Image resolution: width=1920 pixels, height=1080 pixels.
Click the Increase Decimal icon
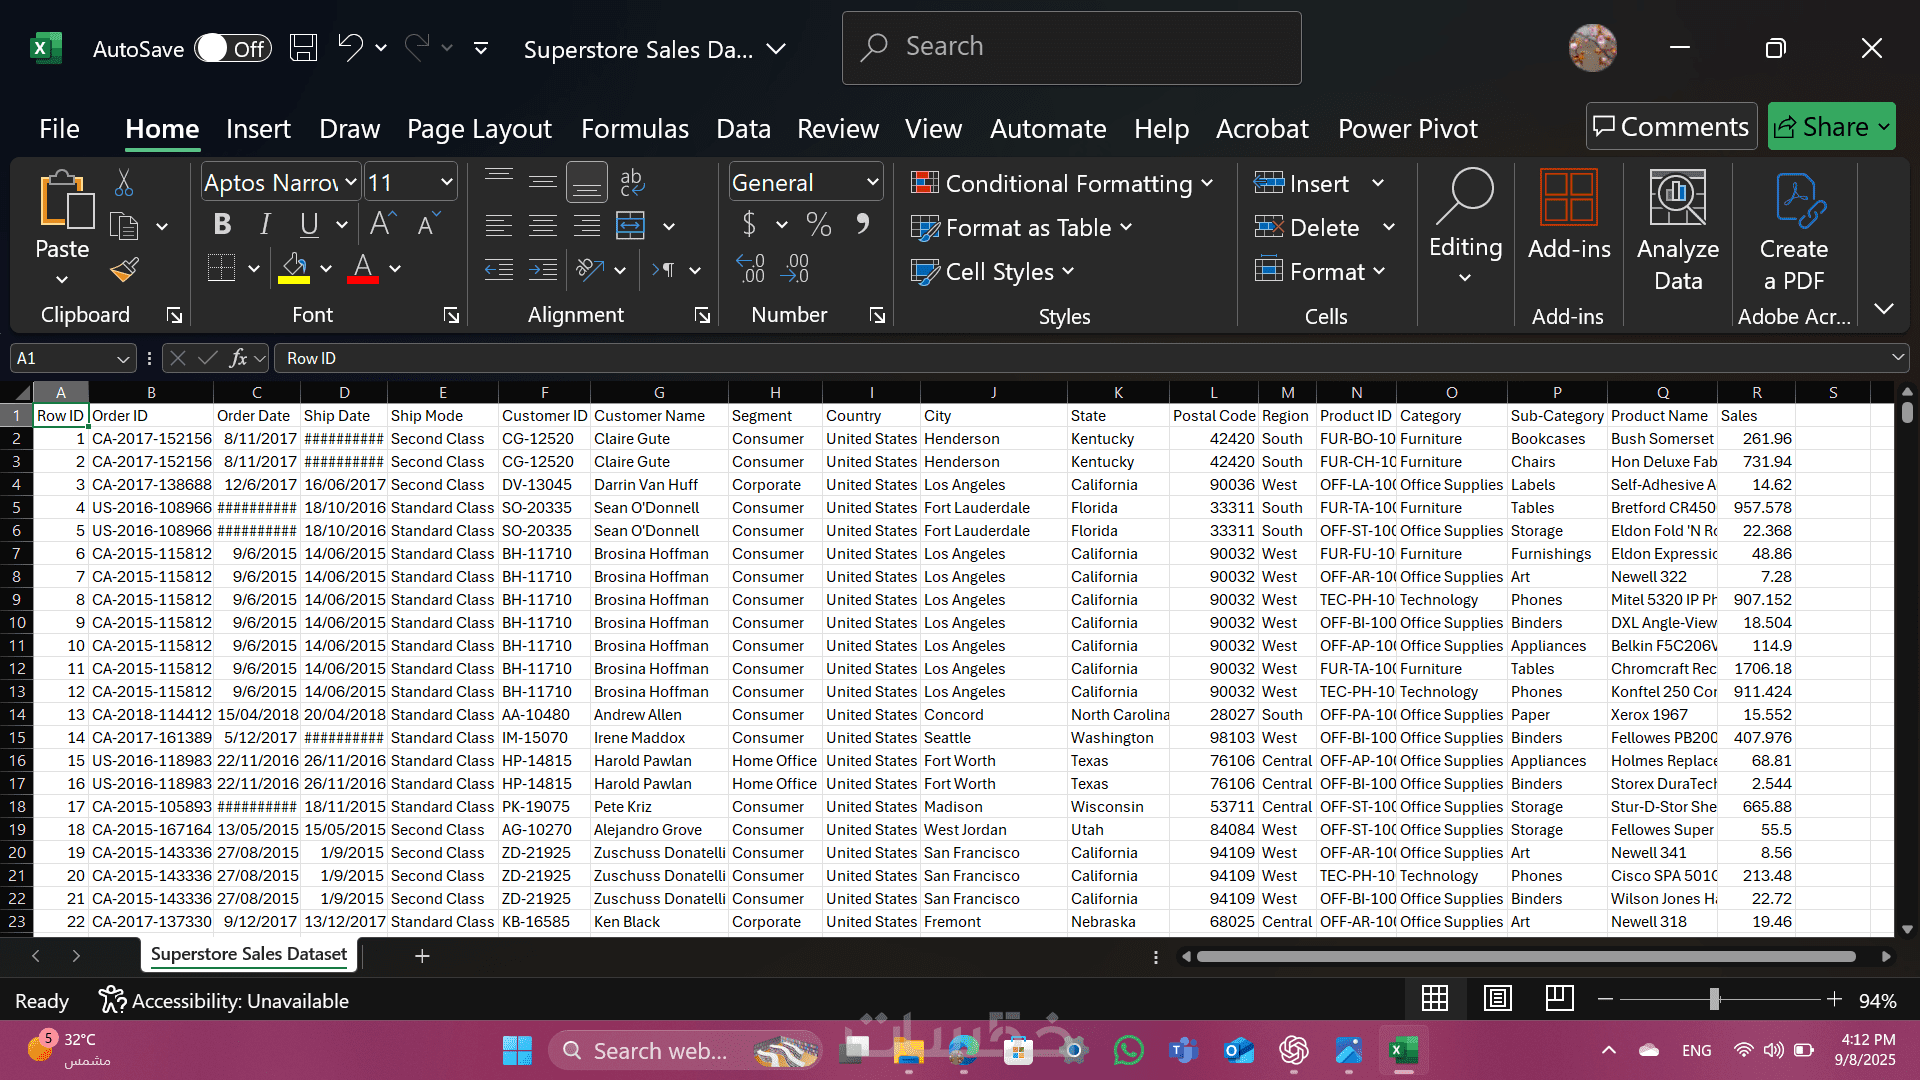(x=750, y=269)
